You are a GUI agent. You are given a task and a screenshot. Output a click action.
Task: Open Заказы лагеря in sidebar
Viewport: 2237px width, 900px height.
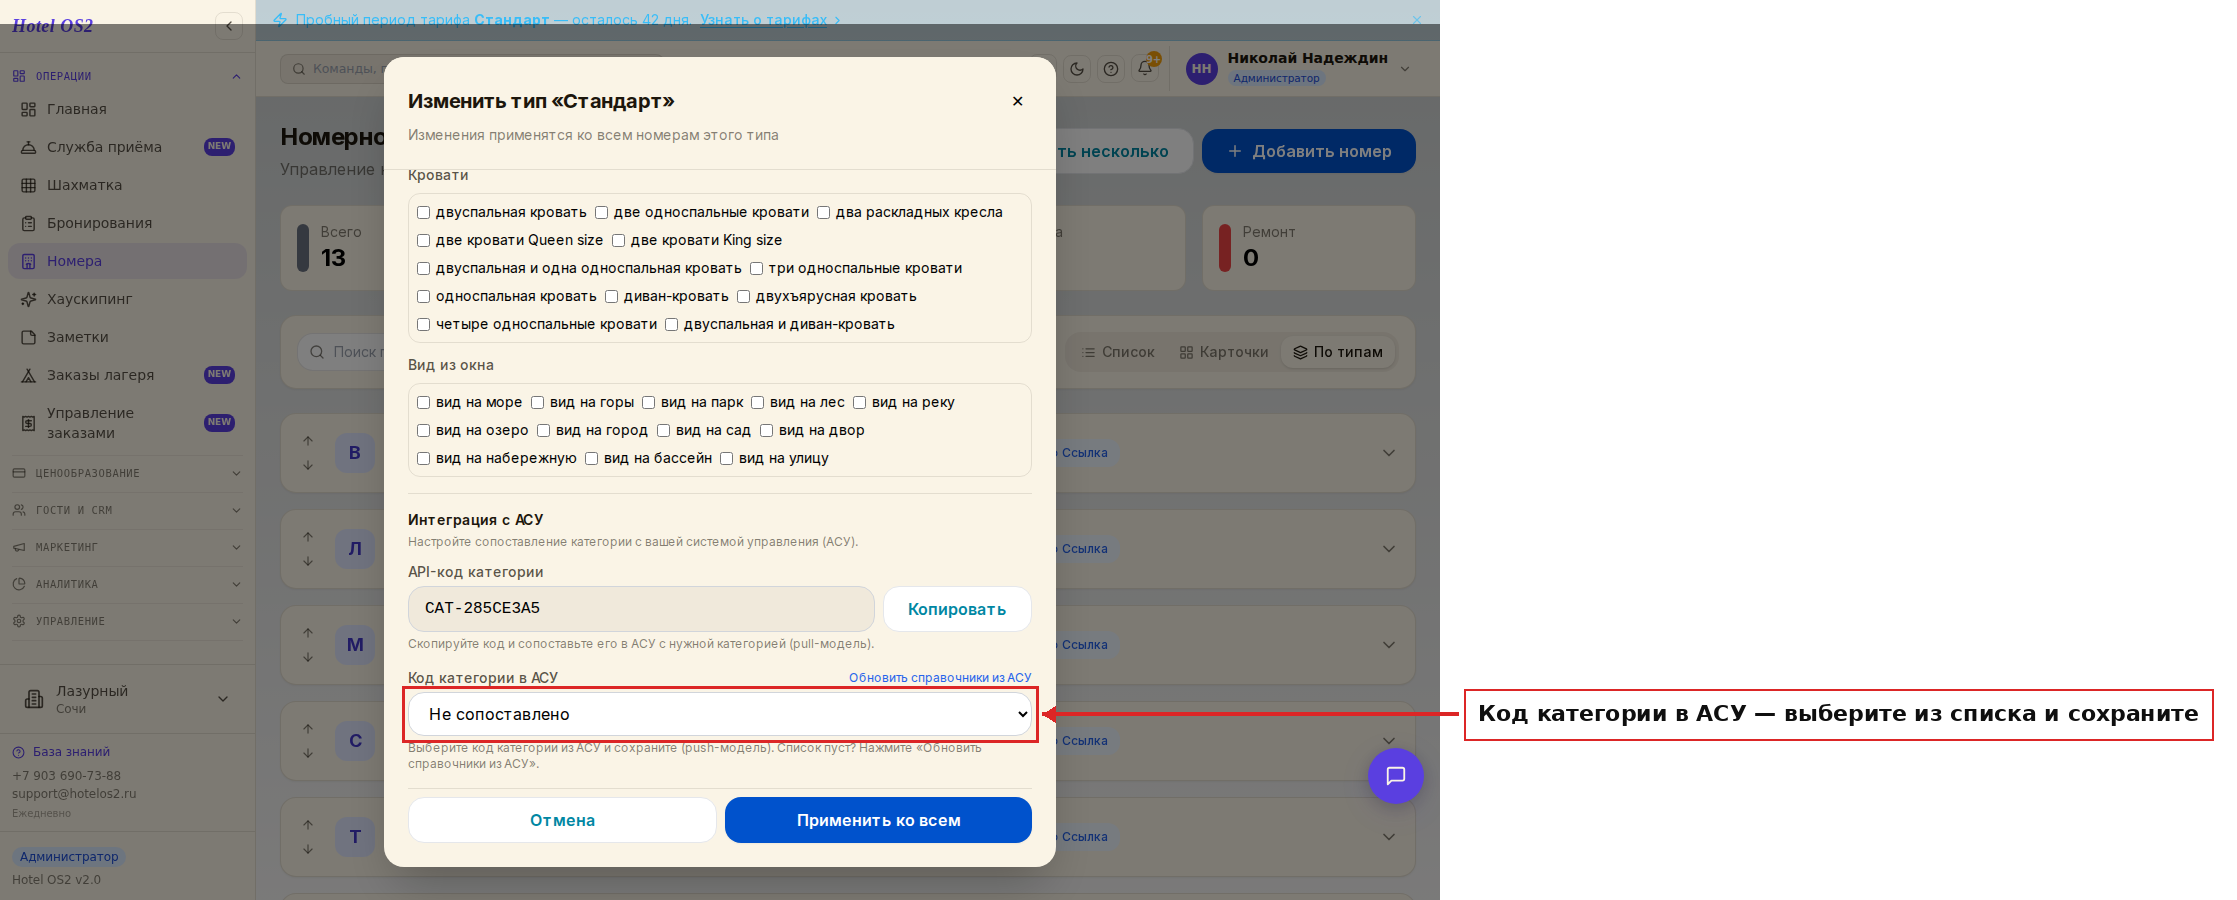coord(127,375)
